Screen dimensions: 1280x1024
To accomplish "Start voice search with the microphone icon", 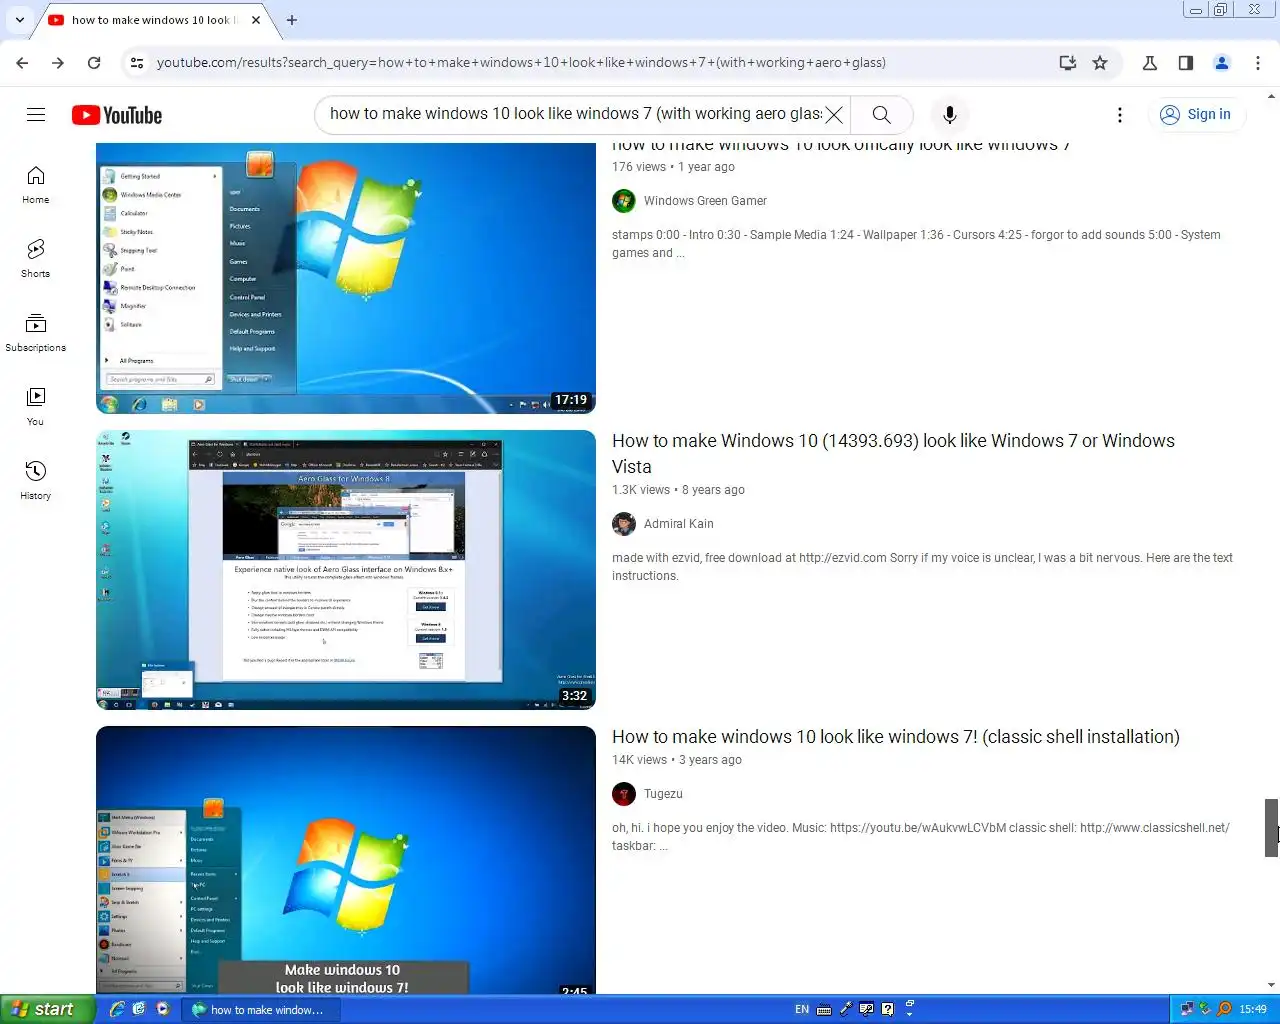I will pyautogui.click(x=950, y=115).
